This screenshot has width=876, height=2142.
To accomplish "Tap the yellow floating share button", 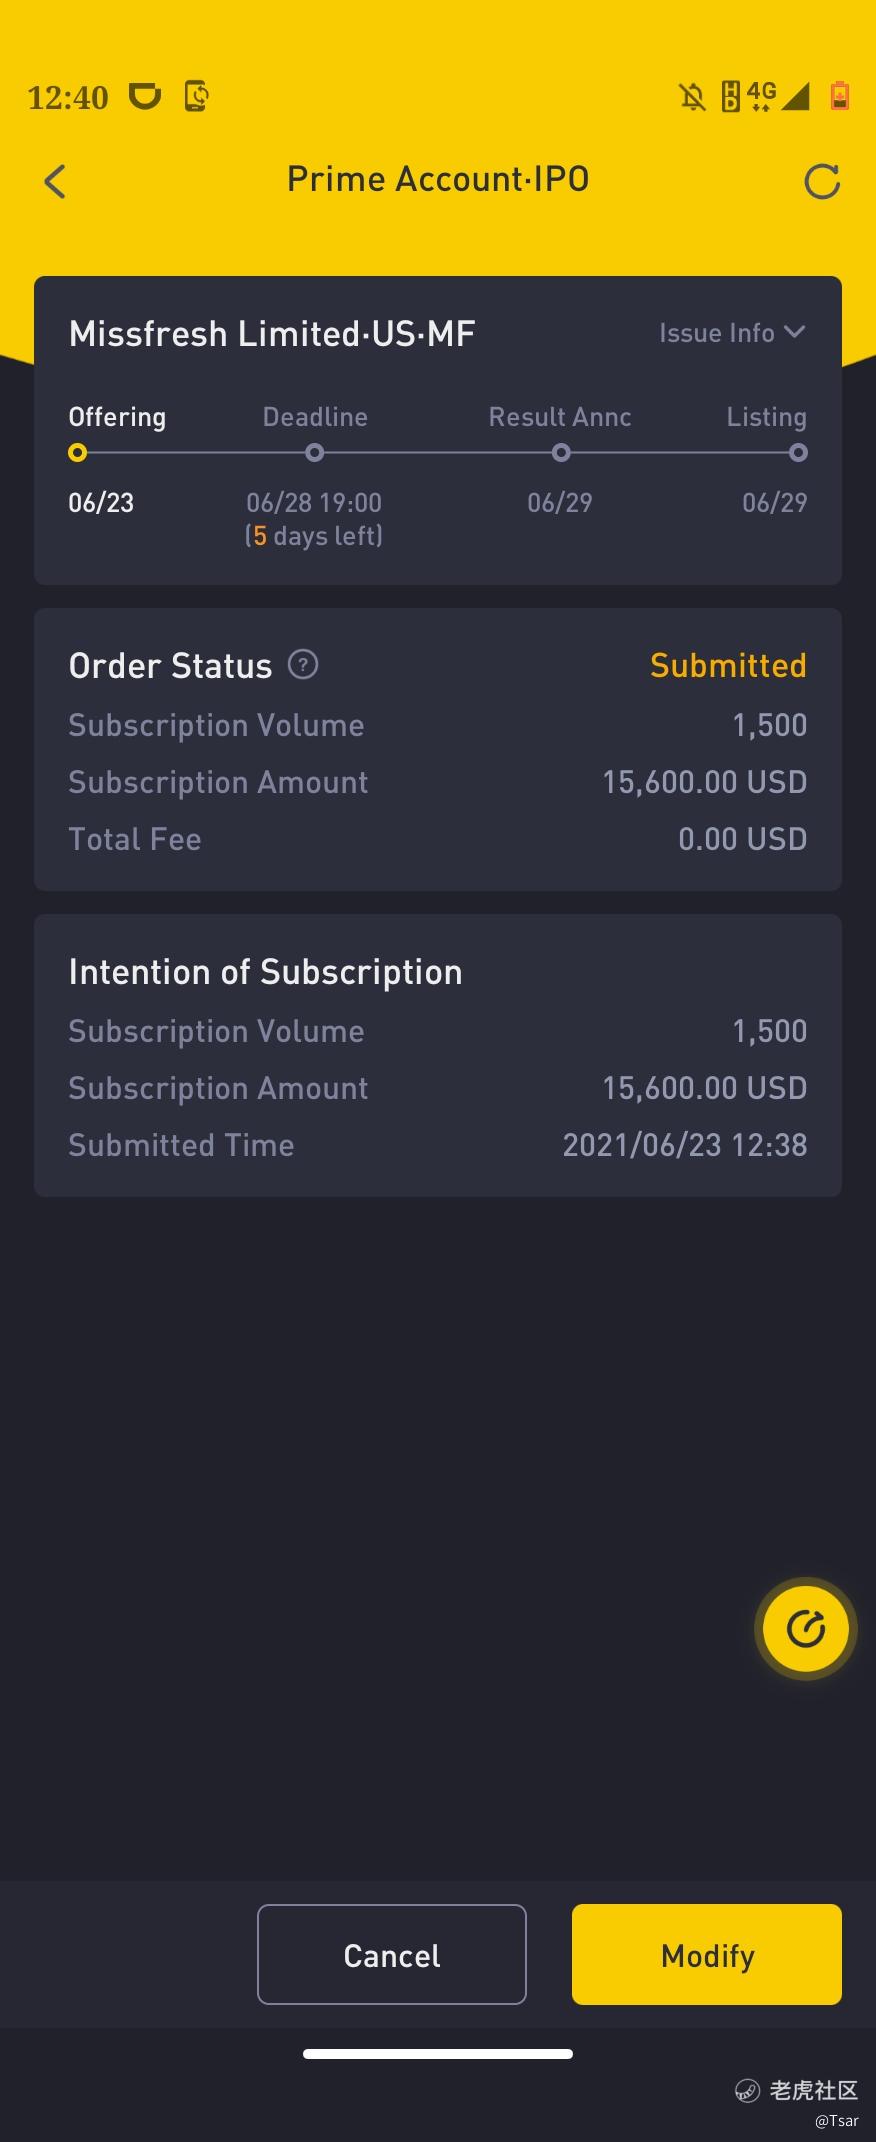I will 805,1628.
